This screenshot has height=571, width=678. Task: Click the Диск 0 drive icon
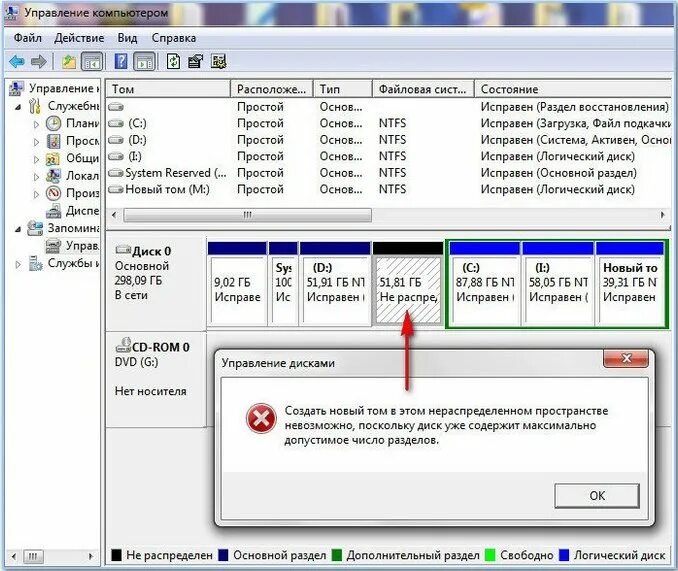pos(123,250)
